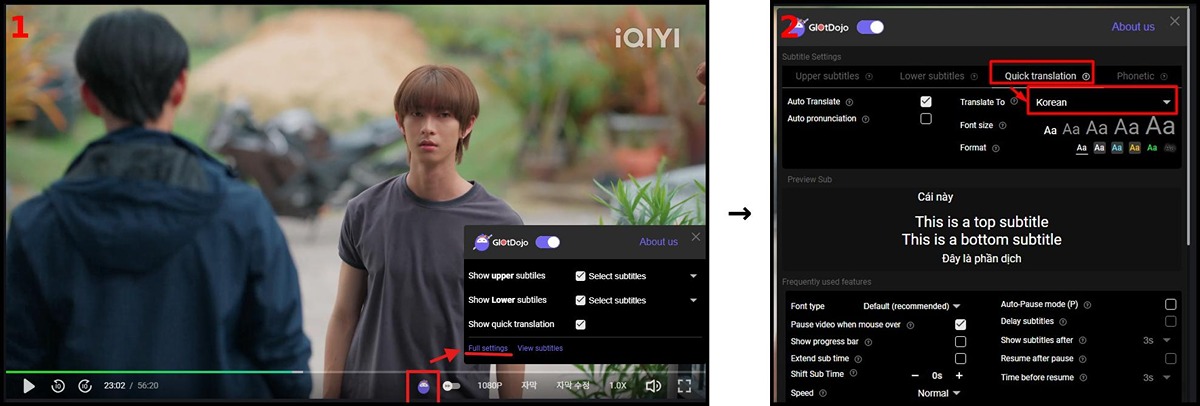Open GlotDojo extension icon in player bar

point(424,386)
